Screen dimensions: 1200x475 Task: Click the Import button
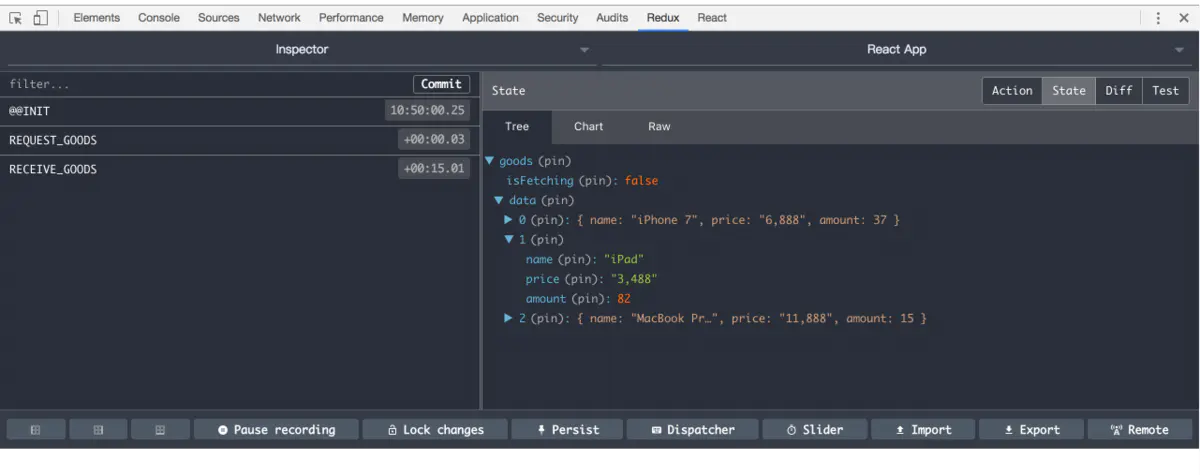(x=923, y=430)
